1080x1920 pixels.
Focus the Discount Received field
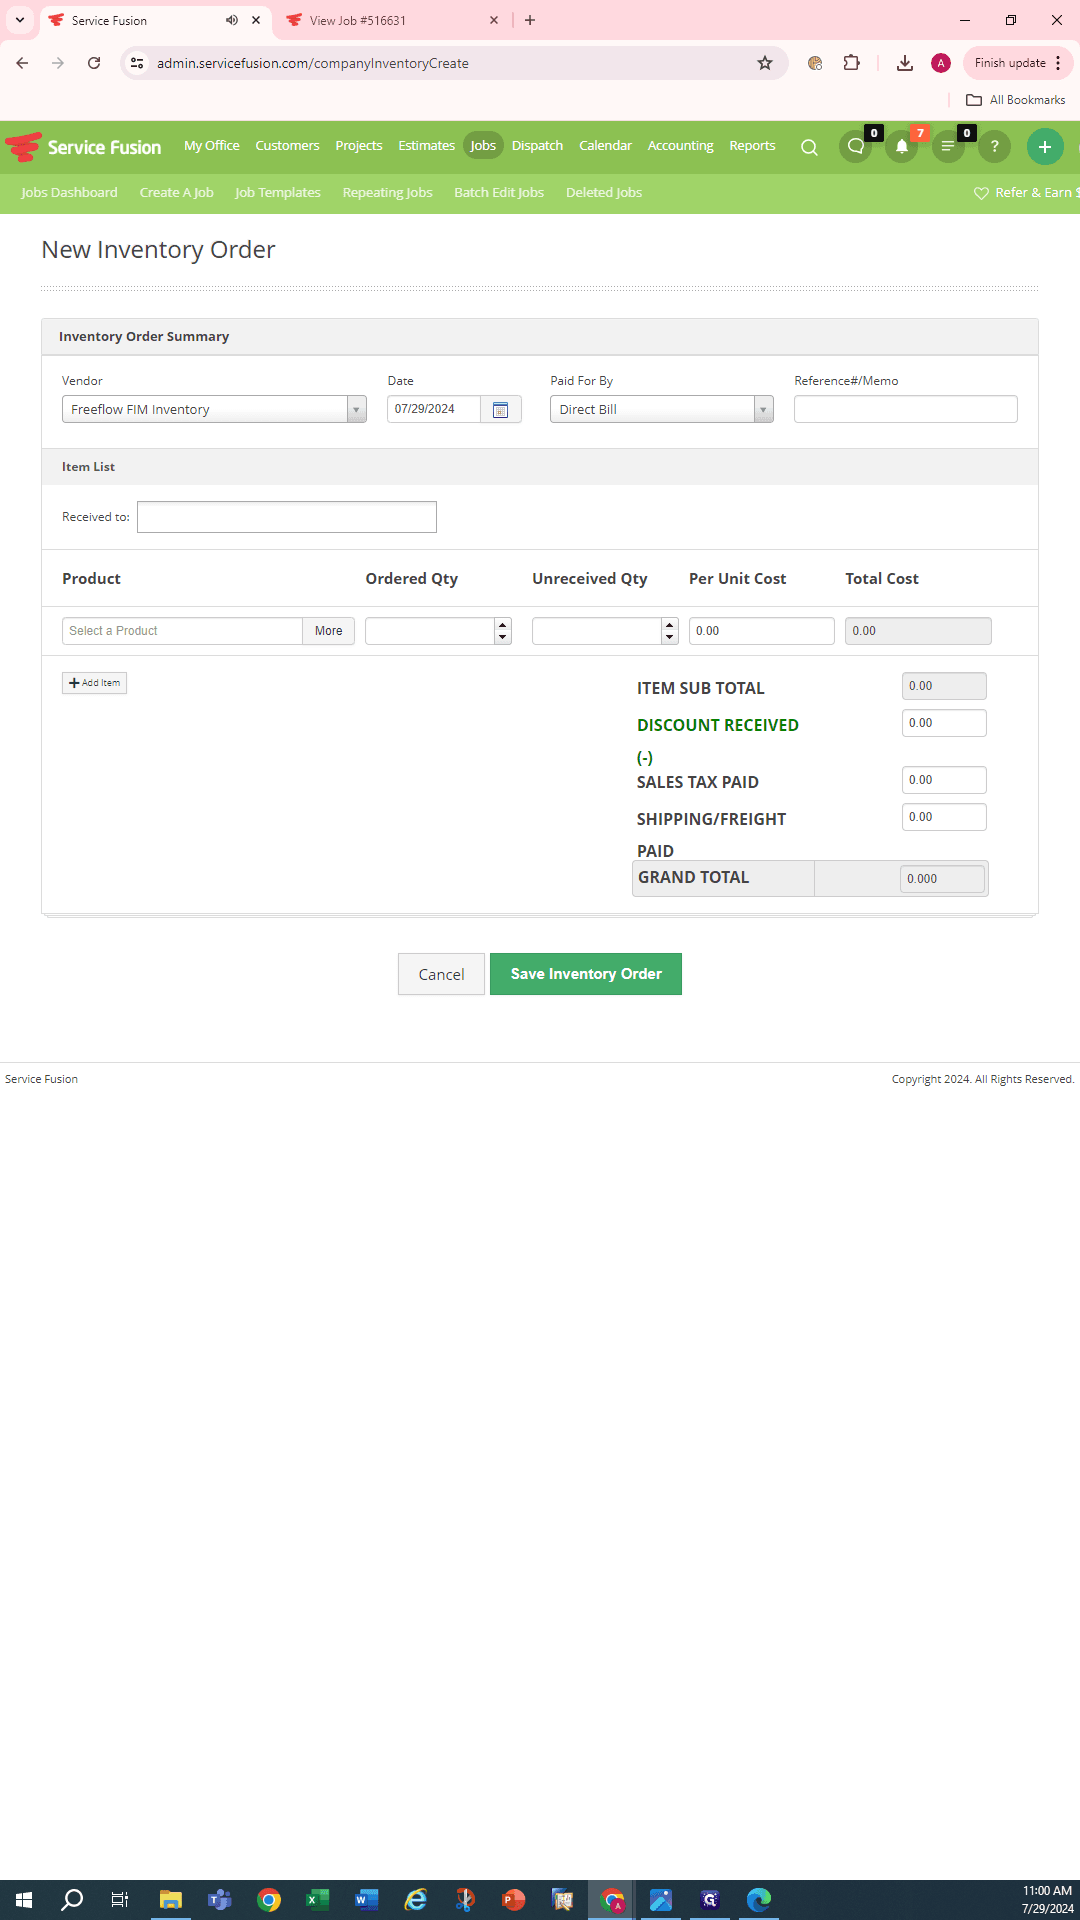(x=944, y=723)
